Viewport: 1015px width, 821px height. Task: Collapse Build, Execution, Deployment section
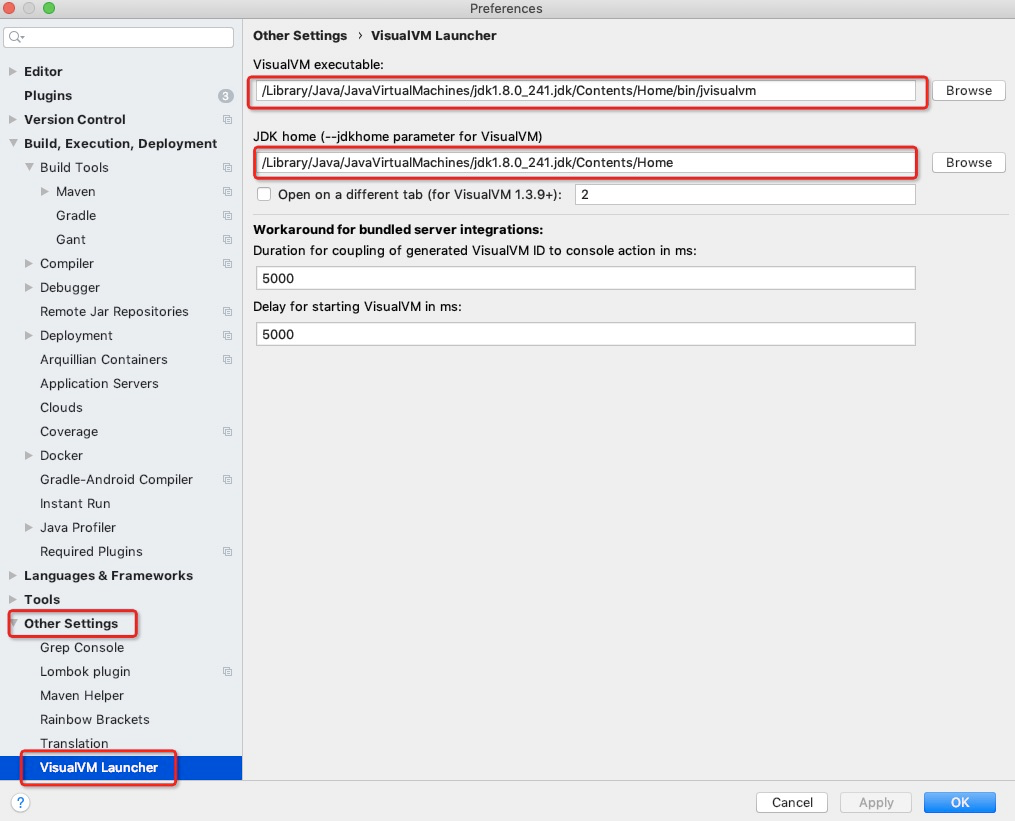point(13,143)
